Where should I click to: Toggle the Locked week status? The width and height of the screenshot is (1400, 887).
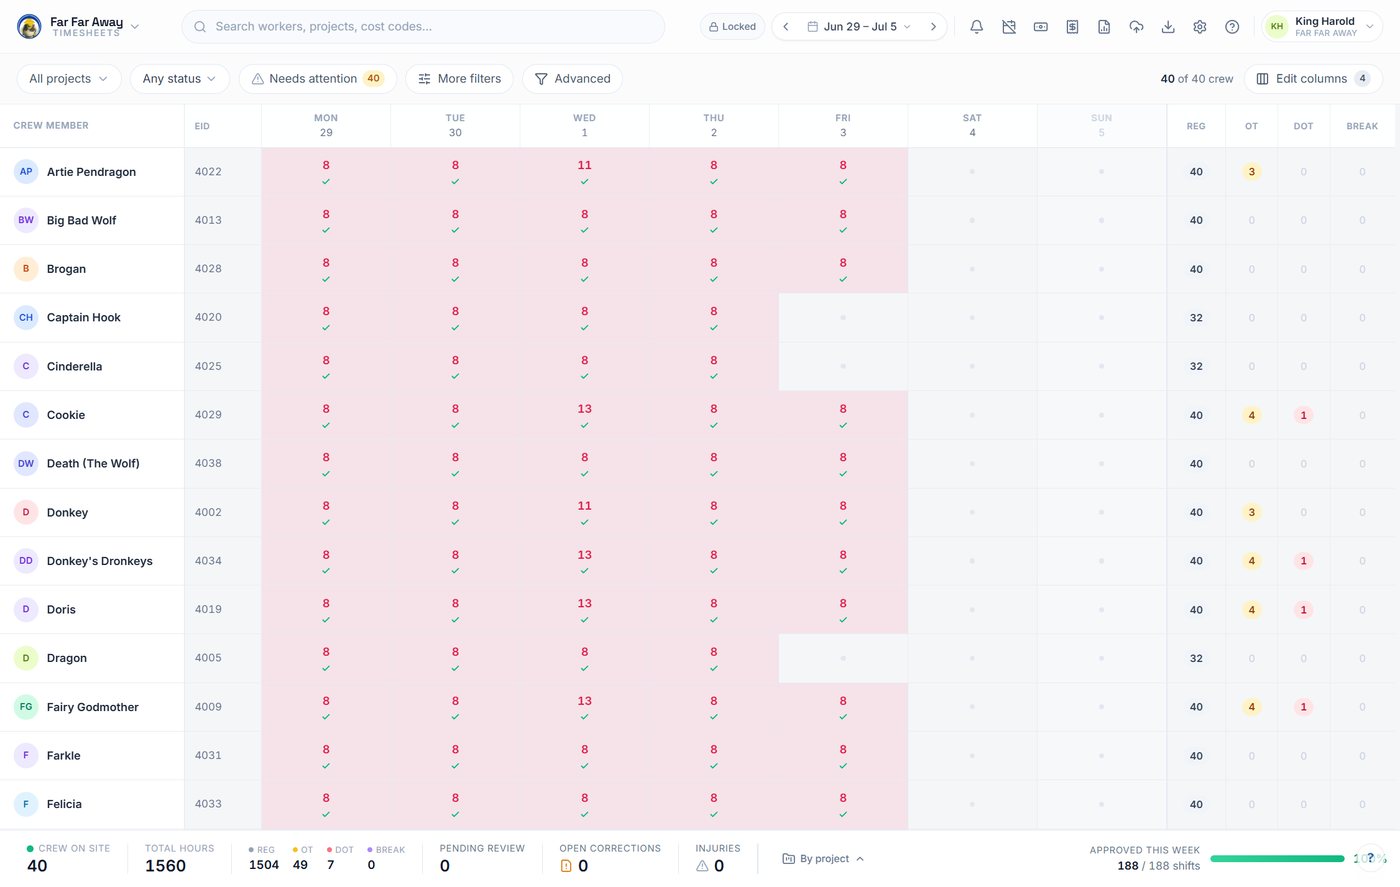(x=732, y=27)
